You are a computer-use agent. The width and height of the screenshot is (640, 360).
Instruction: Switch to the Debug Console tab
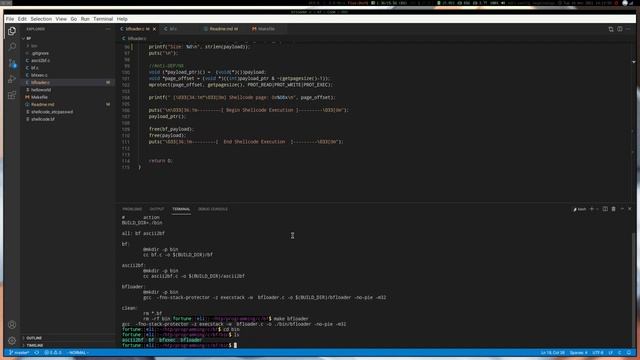click(x=213, y=209)
